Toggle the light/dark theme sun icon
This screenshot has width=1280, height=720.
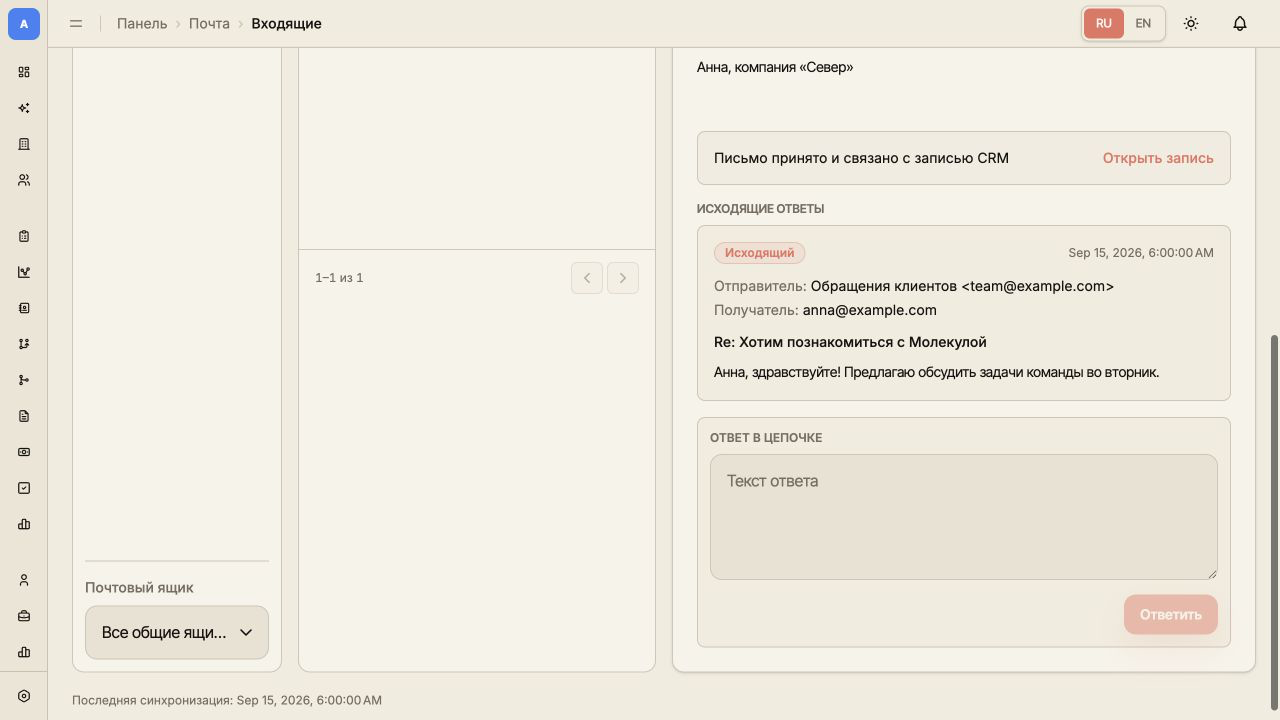tap(1191, 23)
